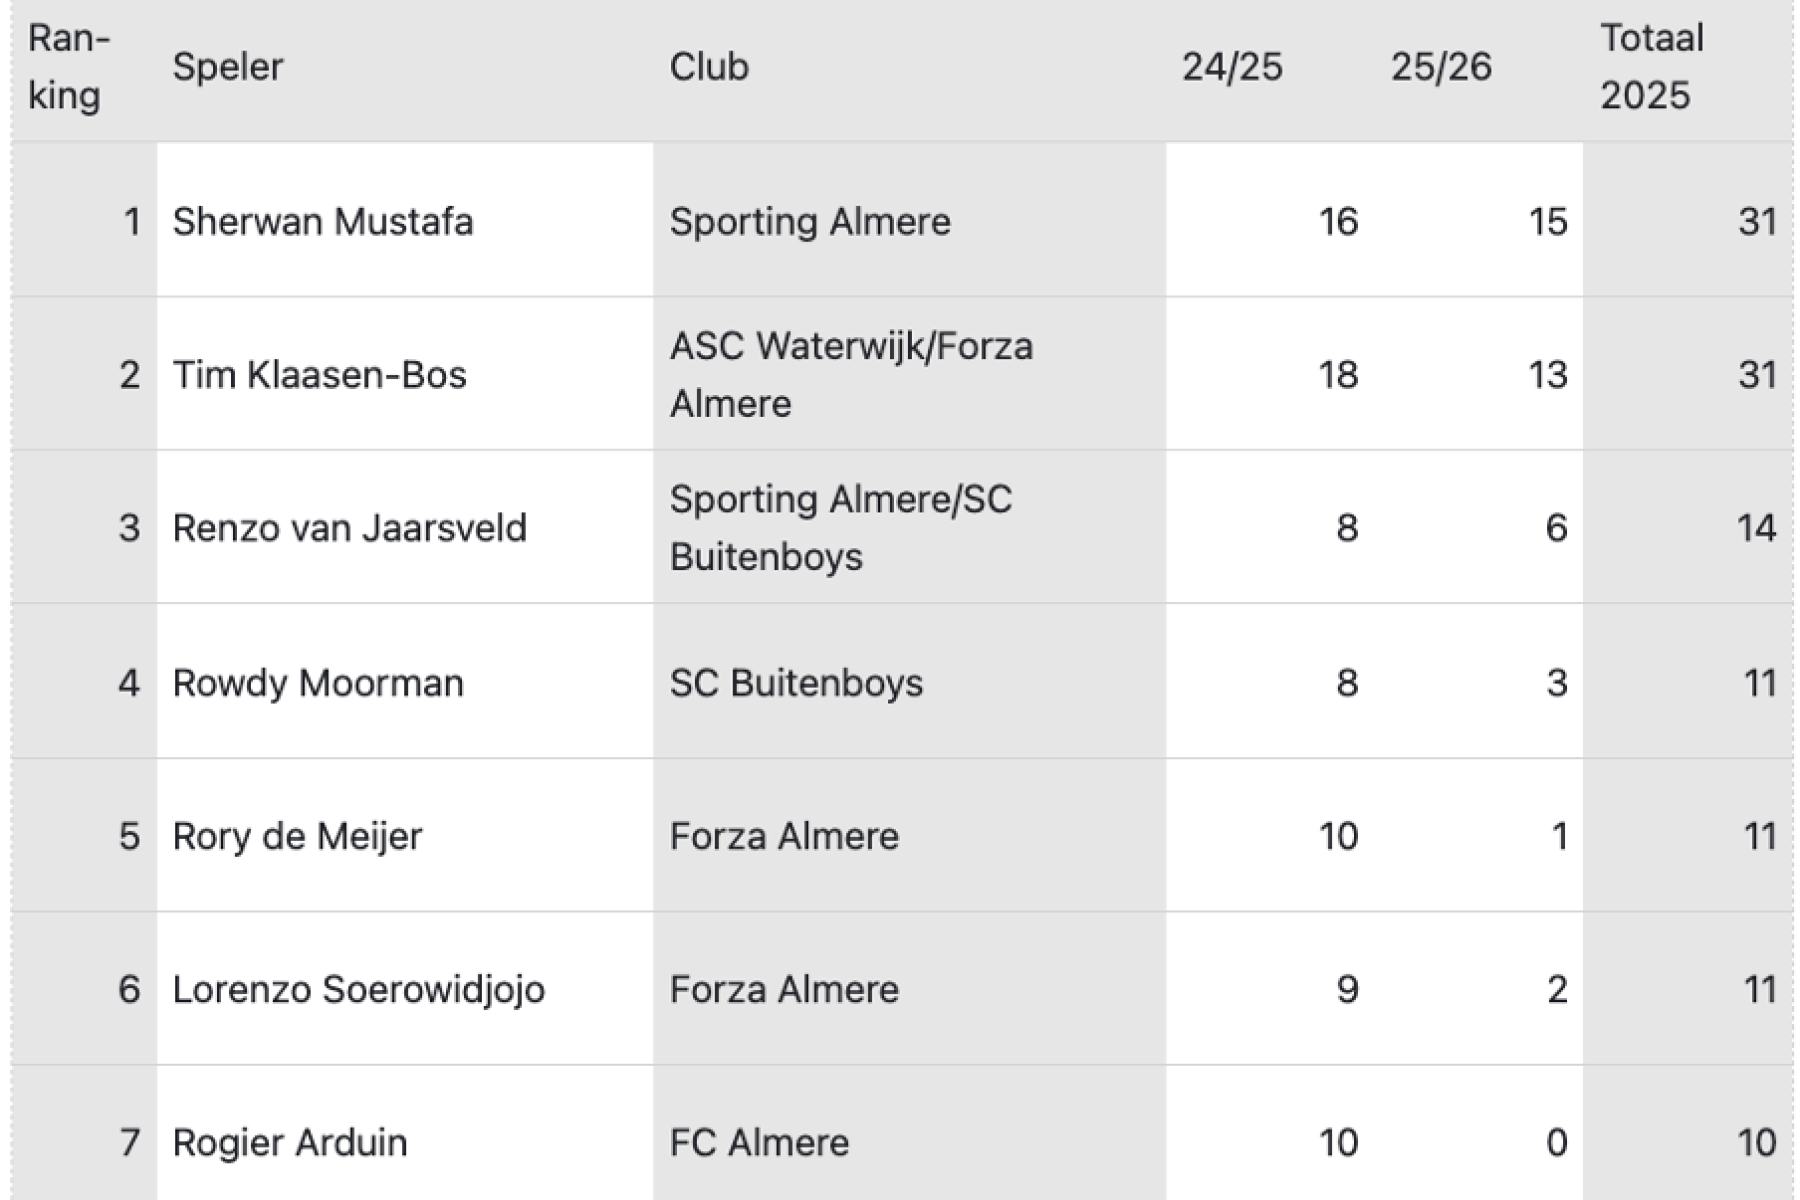The height and width of the screenshot is (1200, 1800).
Task: Click the 24/25 value 18 for Tim Klaasen-Bos
Action: click(x=1338, y=375)
